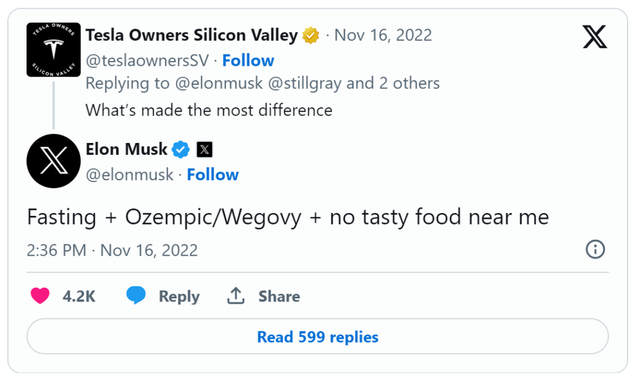The height and width of the screenshot is (382, 640).
Task: Click the 2:36 PM Nov 16, 2022 timestamp
Action: 112,250
